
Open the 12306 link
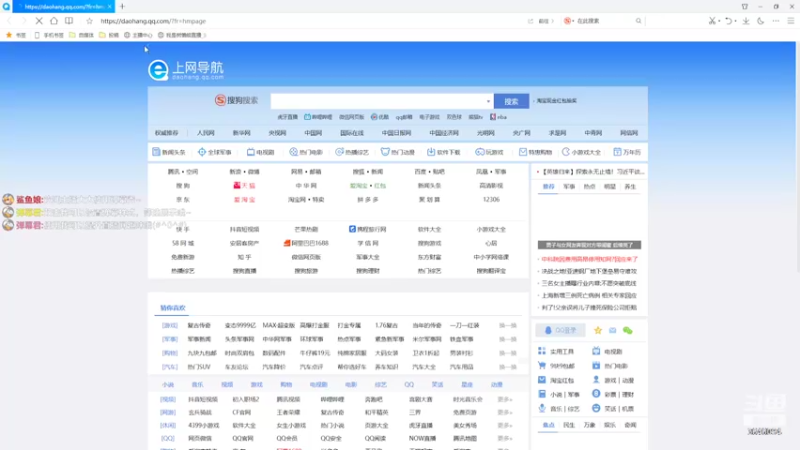point(491,199)
